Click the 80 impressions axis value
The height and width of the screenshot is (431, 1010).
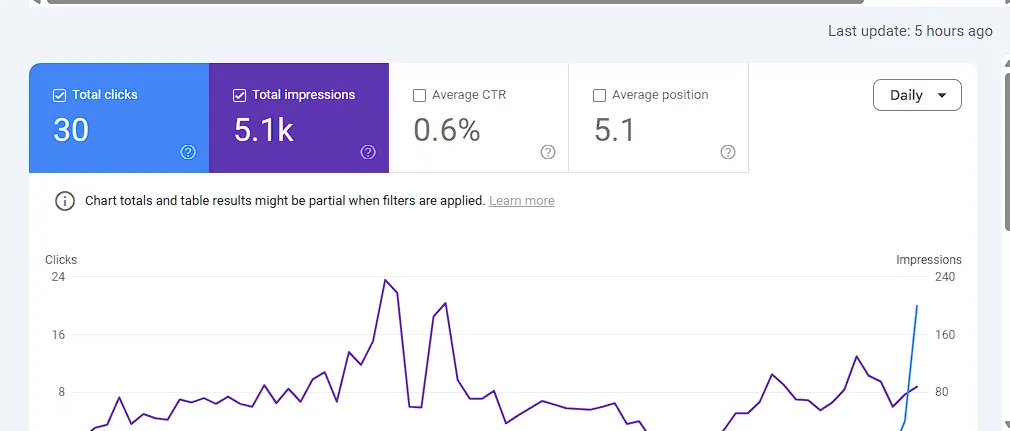pos(941,392)
